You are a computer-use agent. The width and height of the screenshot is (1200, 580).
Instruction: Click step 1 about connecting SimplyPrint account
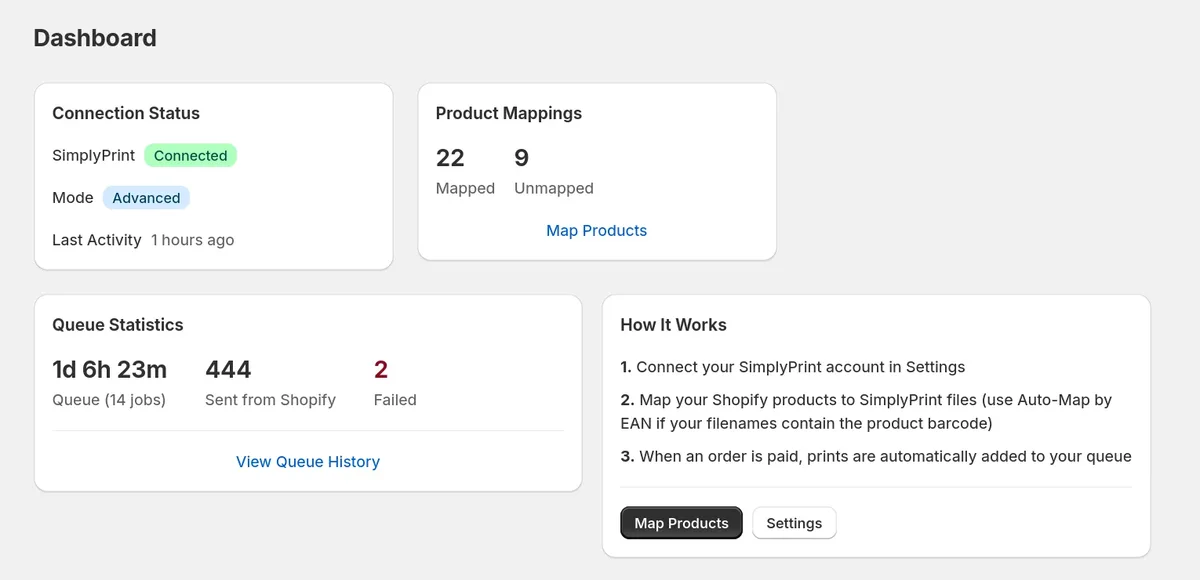tap(793, 367)
